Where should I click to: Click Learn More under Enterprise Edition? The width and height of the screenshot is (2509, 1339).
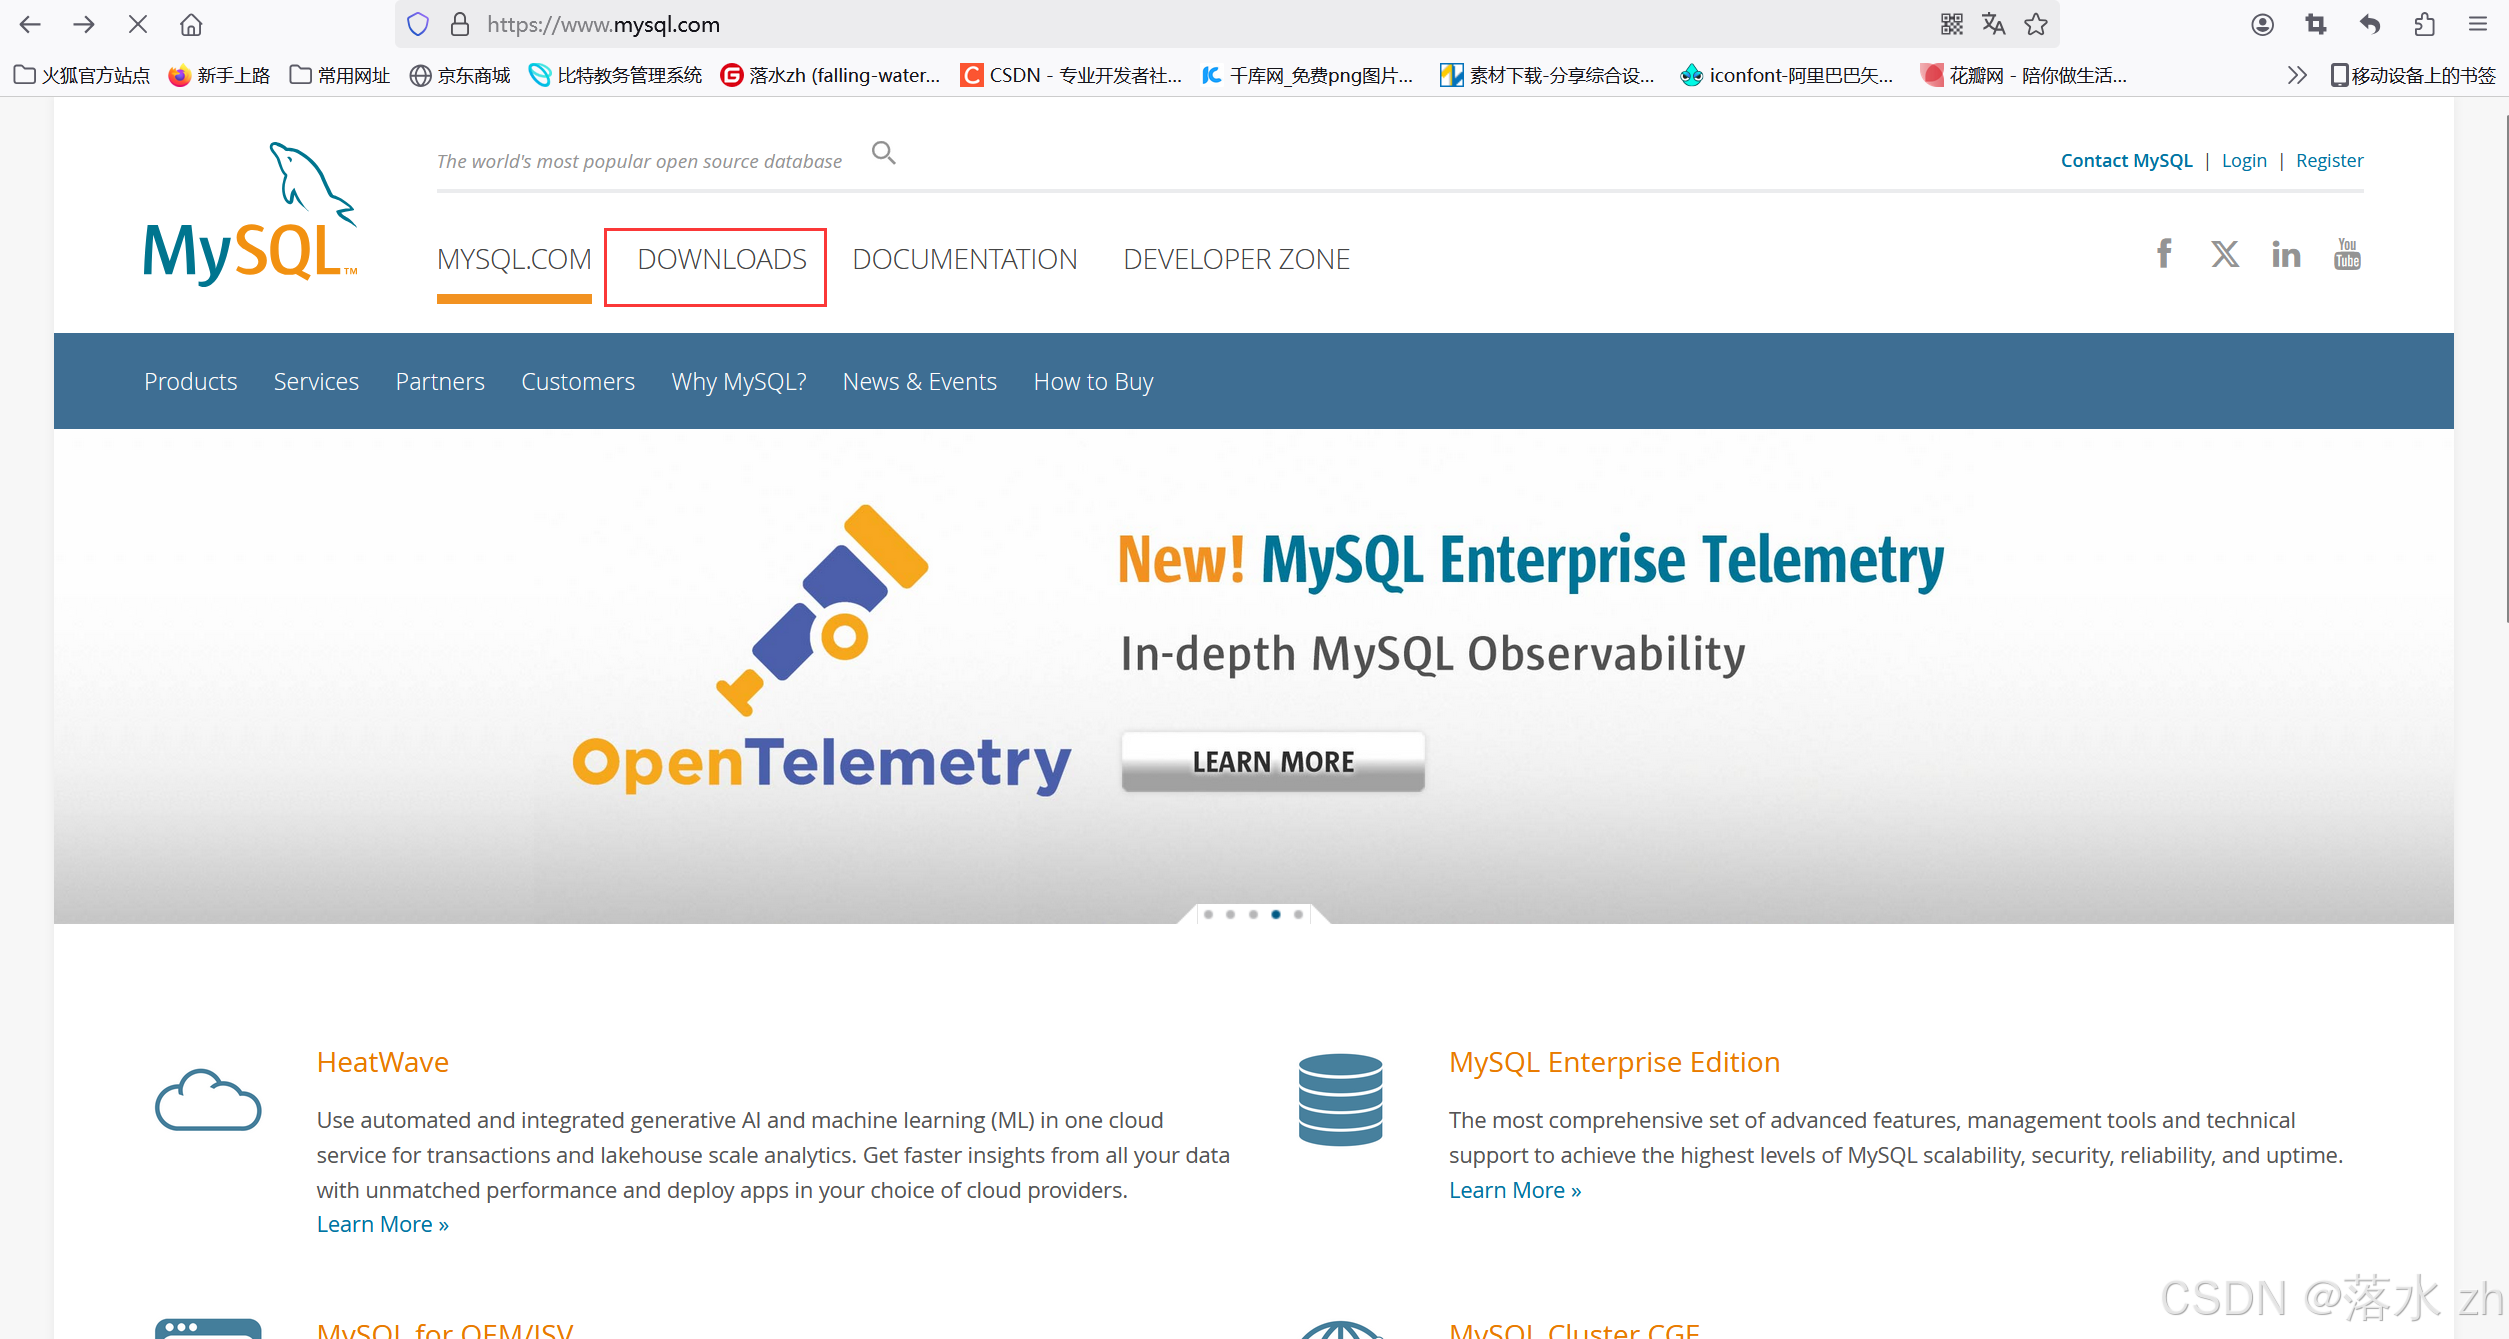pyautogui.click(x=1515, y=1190)
